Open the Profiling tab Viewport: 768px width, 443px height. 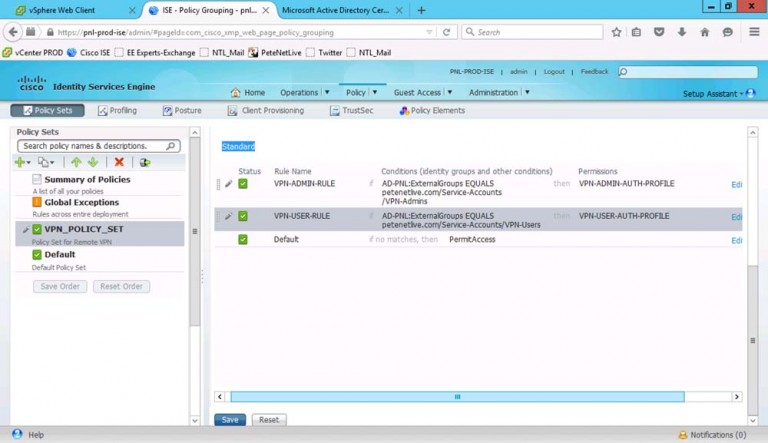(x=118, y=111)
